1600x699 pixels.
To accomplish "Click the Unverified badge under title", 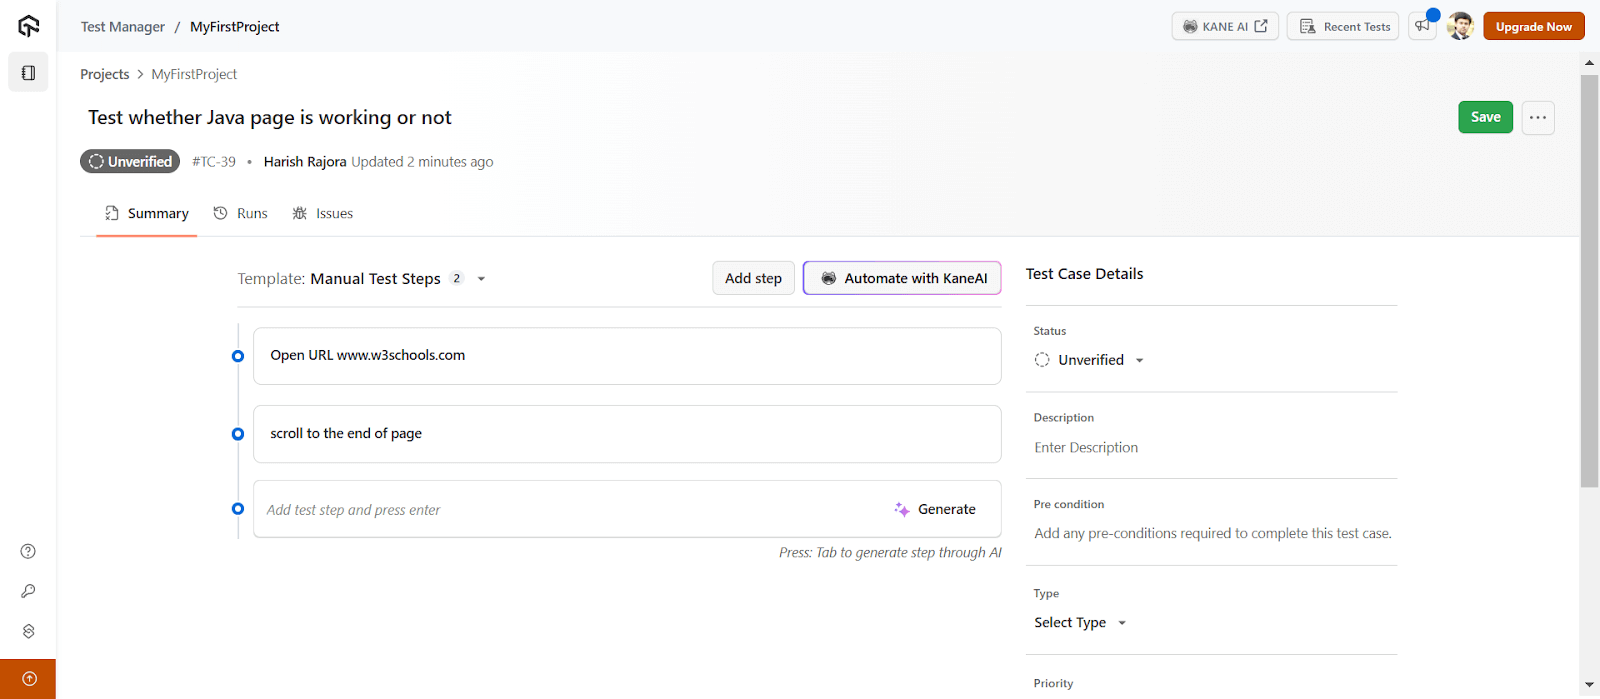I will click(x=130, y=161).
